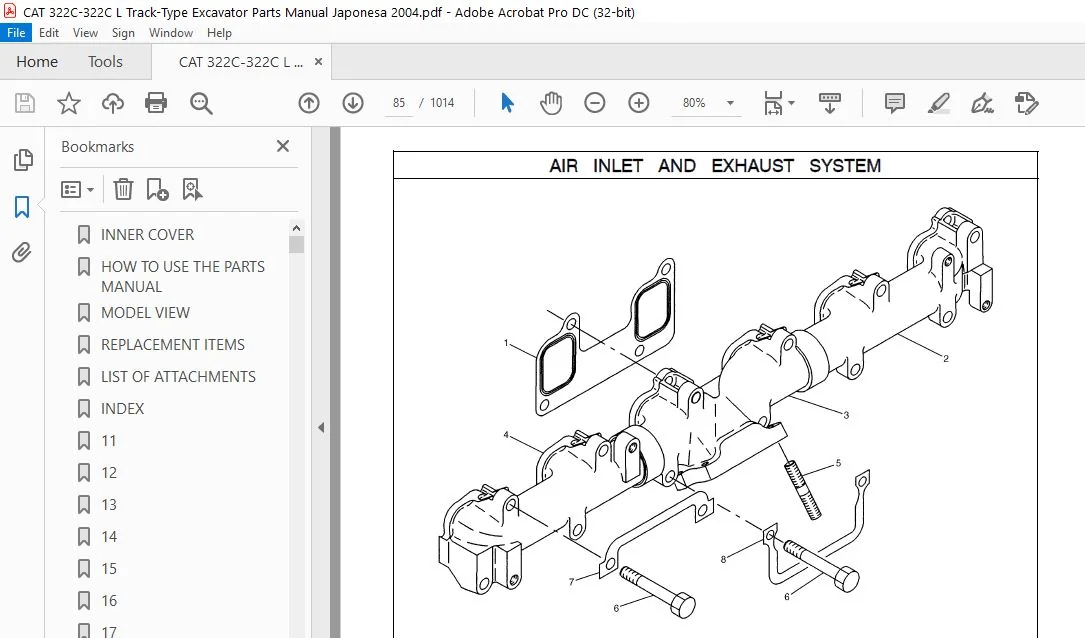Image resolution: width=1085 pixels, height=638 pixels.
Task: Open the find text magnifier icon
Action: click(x=201, y=103)
